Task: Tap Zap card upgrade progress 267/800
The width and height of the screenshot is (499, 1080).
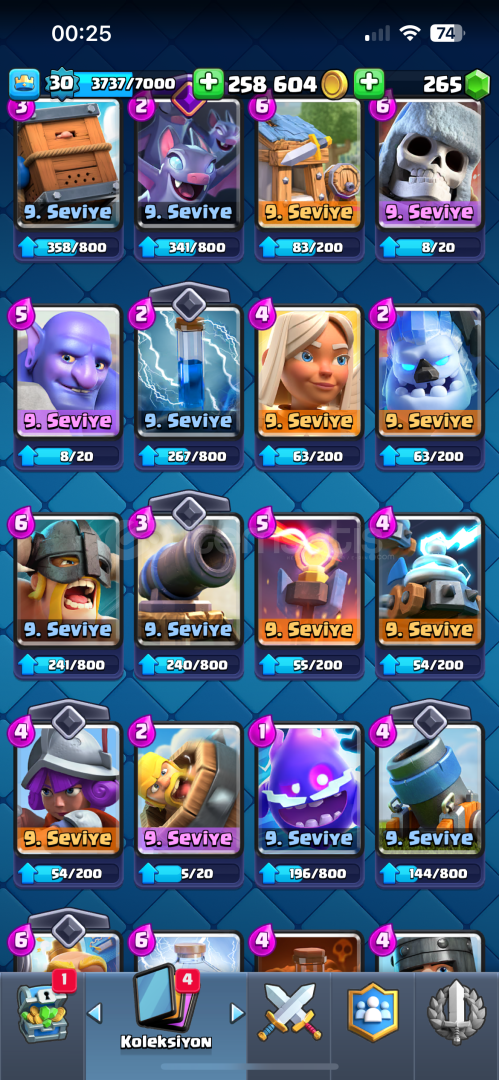Action: click(x=189, y=455)
